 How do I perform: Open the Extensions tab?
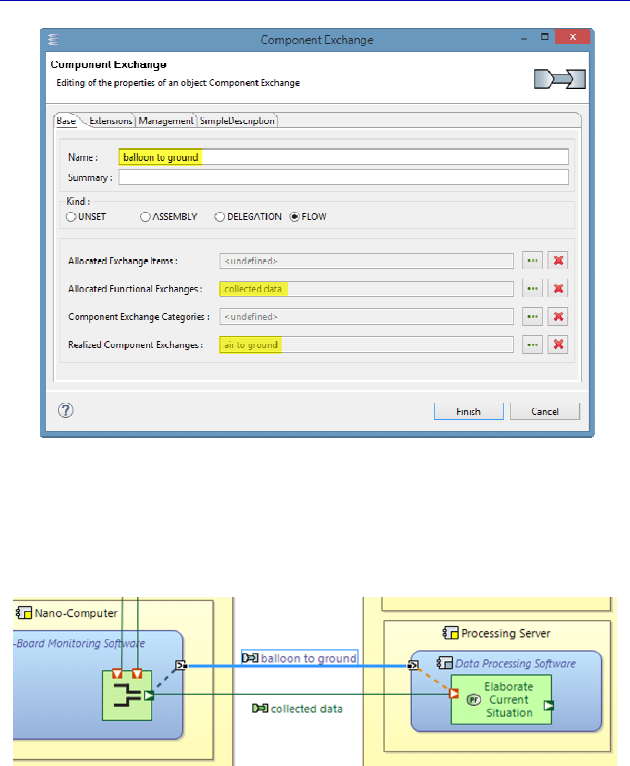(x=110, y=121)
